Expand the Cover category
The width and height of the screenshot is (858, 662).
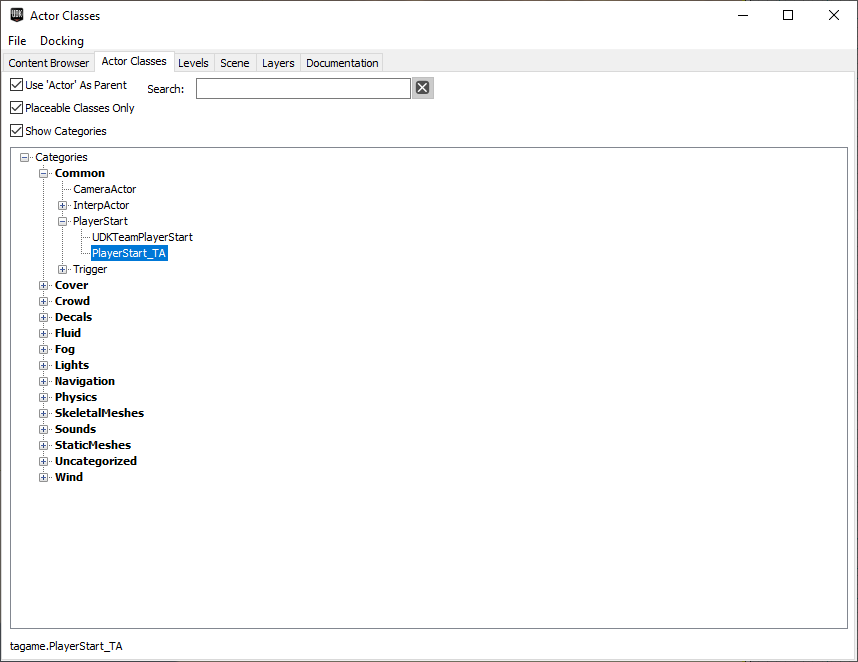[x=43, y=285]
